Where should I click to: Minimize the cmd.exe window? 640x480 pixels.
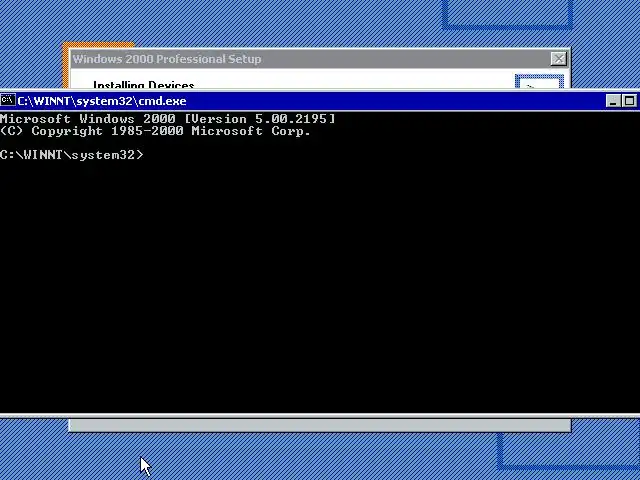(613, 101)
